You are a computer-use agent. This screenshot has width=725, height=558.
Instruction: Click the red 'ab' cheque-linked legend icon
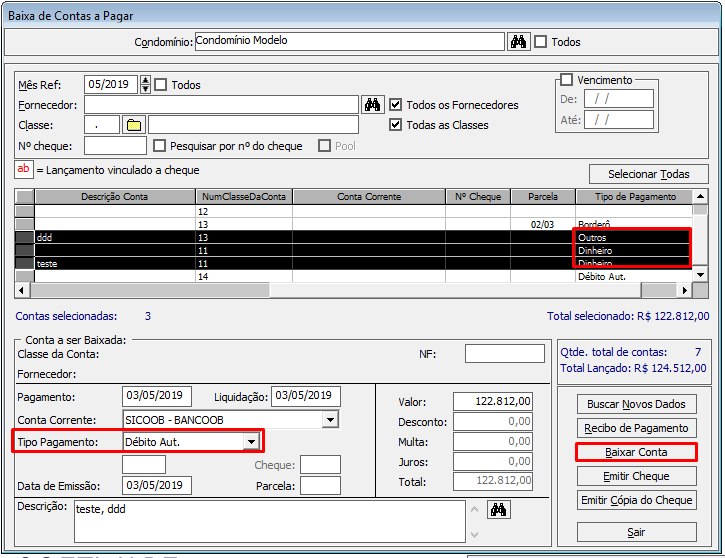point(24,169)
